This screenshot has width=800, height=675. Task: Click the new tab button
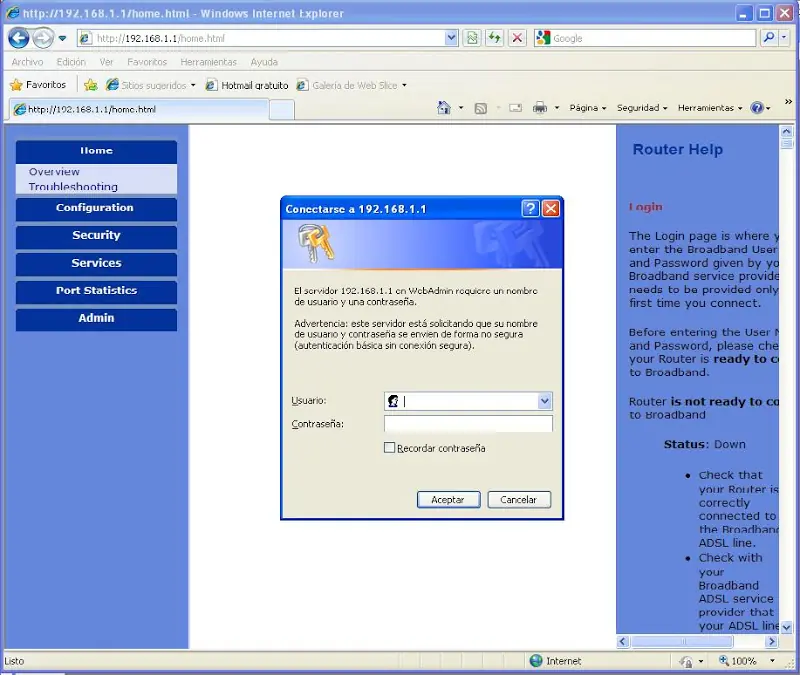coord(282,110)
